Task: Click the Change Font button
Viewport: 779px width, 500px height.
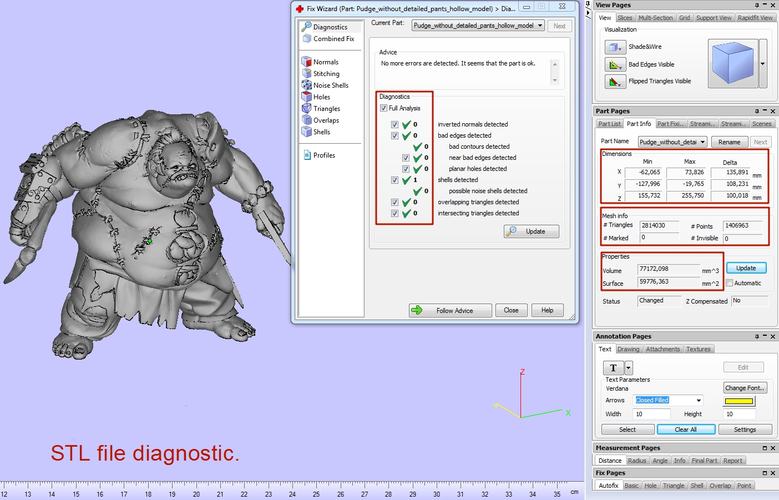Action: coord(745,388)
